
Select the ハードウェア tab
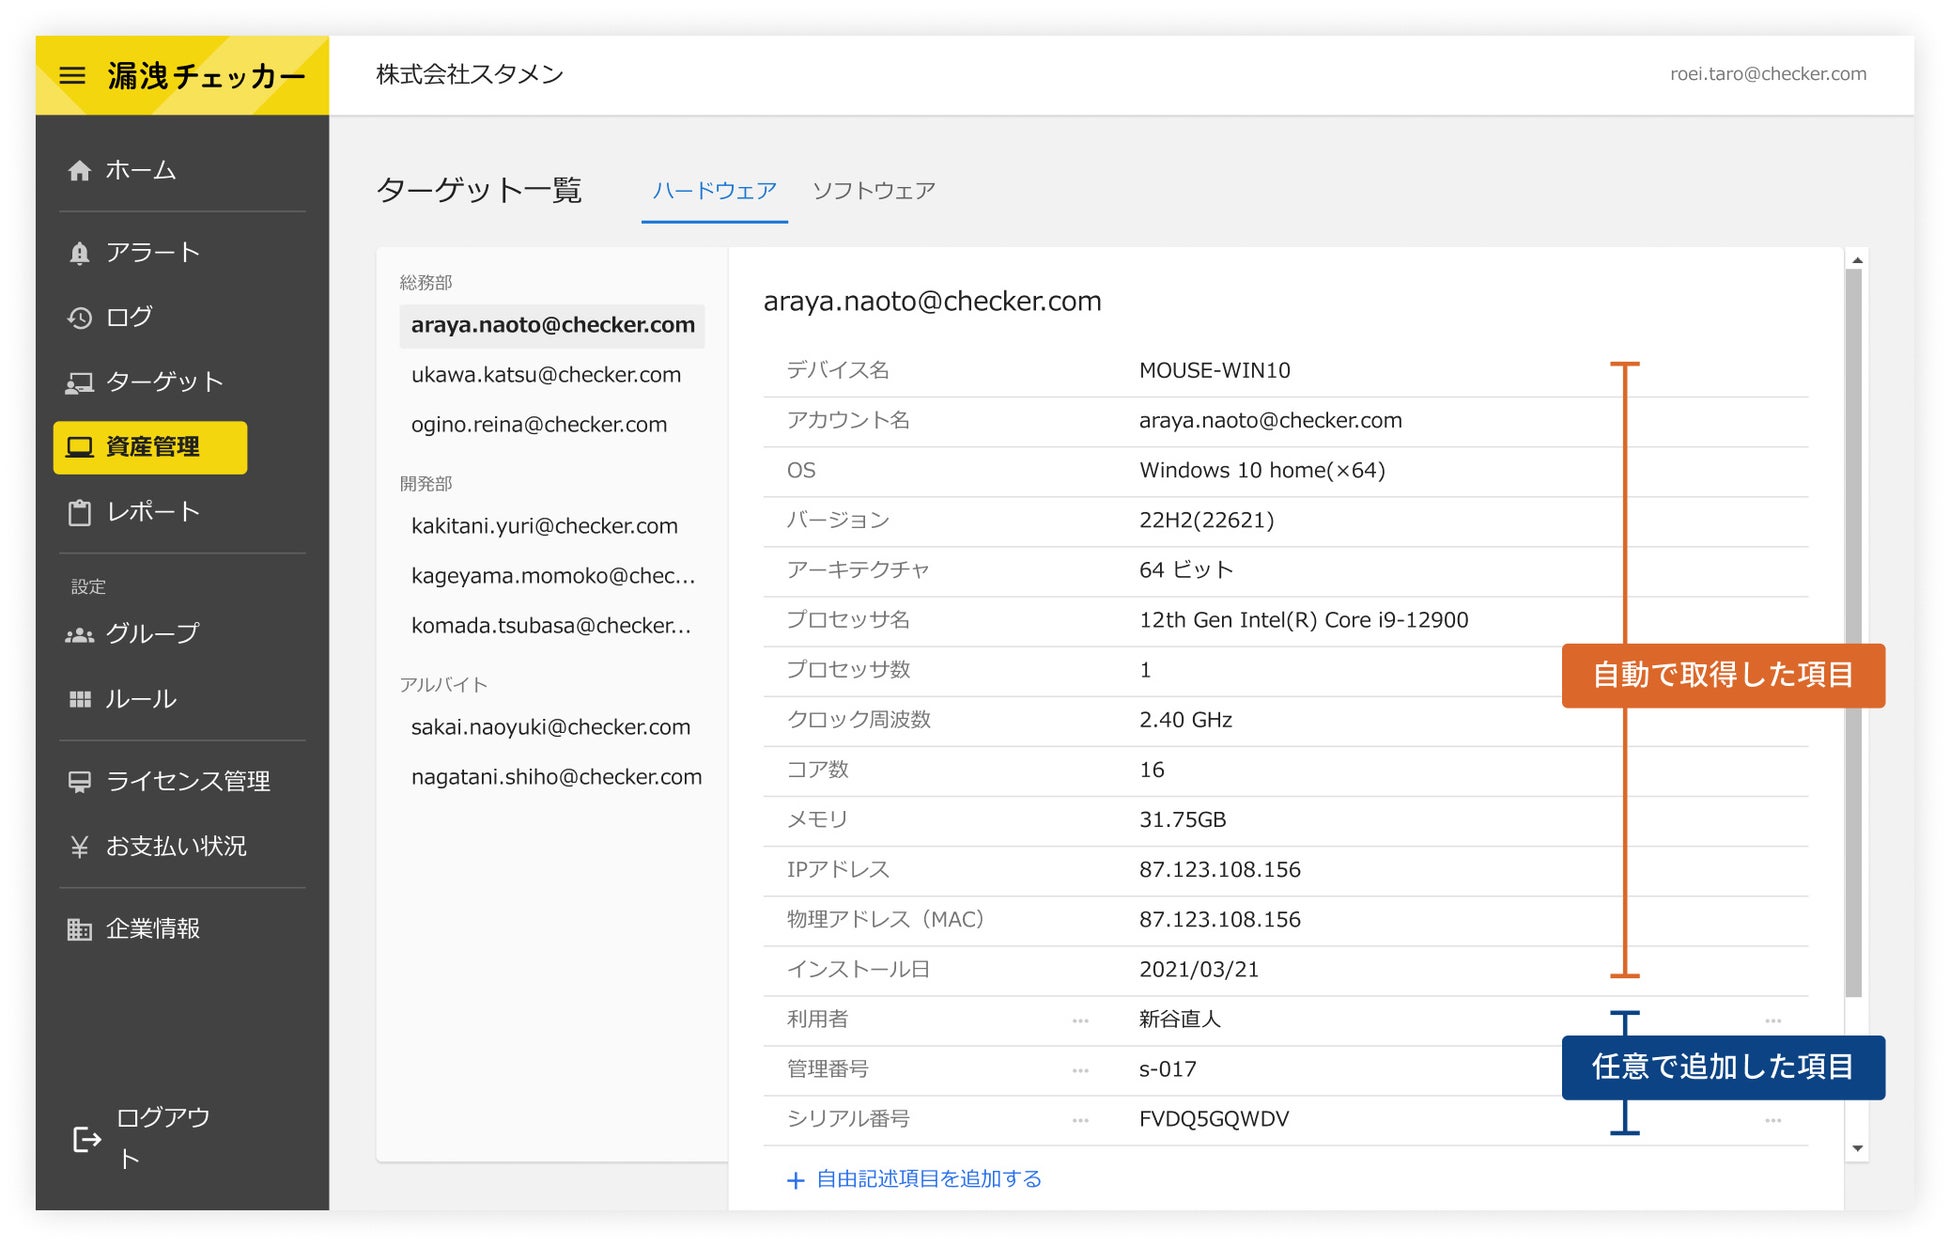[714, 191]
